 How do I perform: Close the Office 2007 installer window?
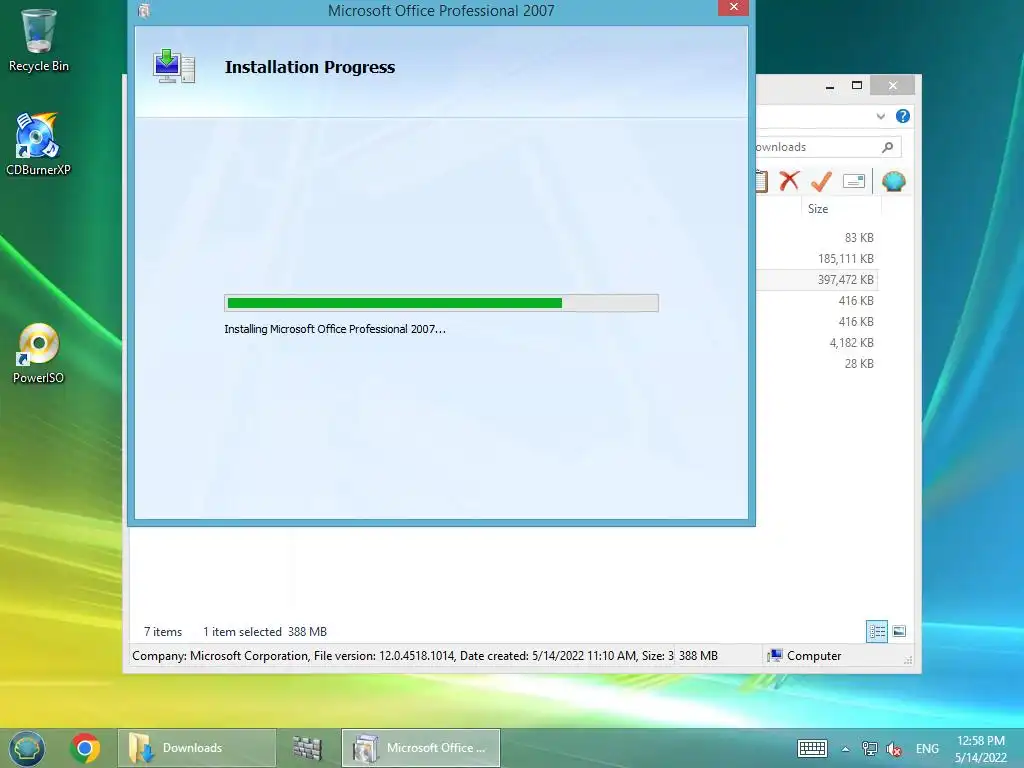pyautogui.click(x=733, y=7)
